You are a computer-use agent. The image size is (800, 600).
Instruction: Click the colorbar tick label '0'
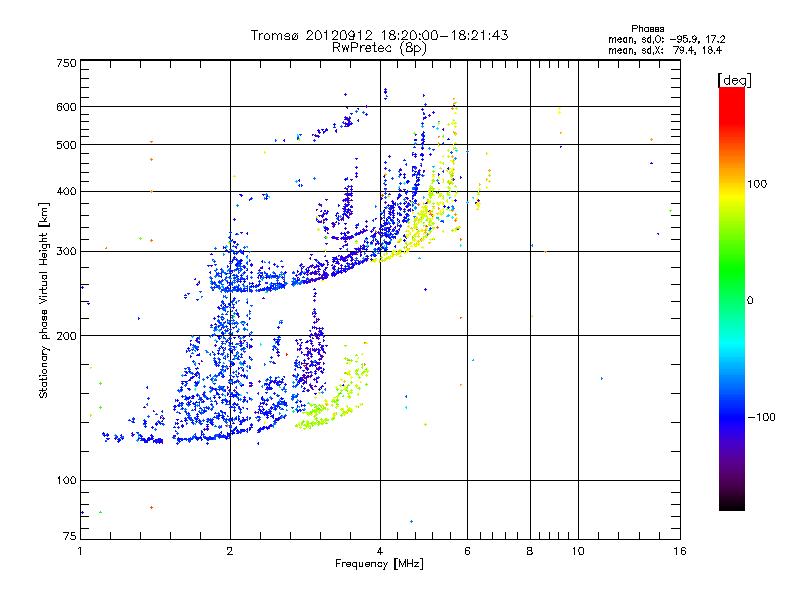pyautogui.click(x=750, y=300)
